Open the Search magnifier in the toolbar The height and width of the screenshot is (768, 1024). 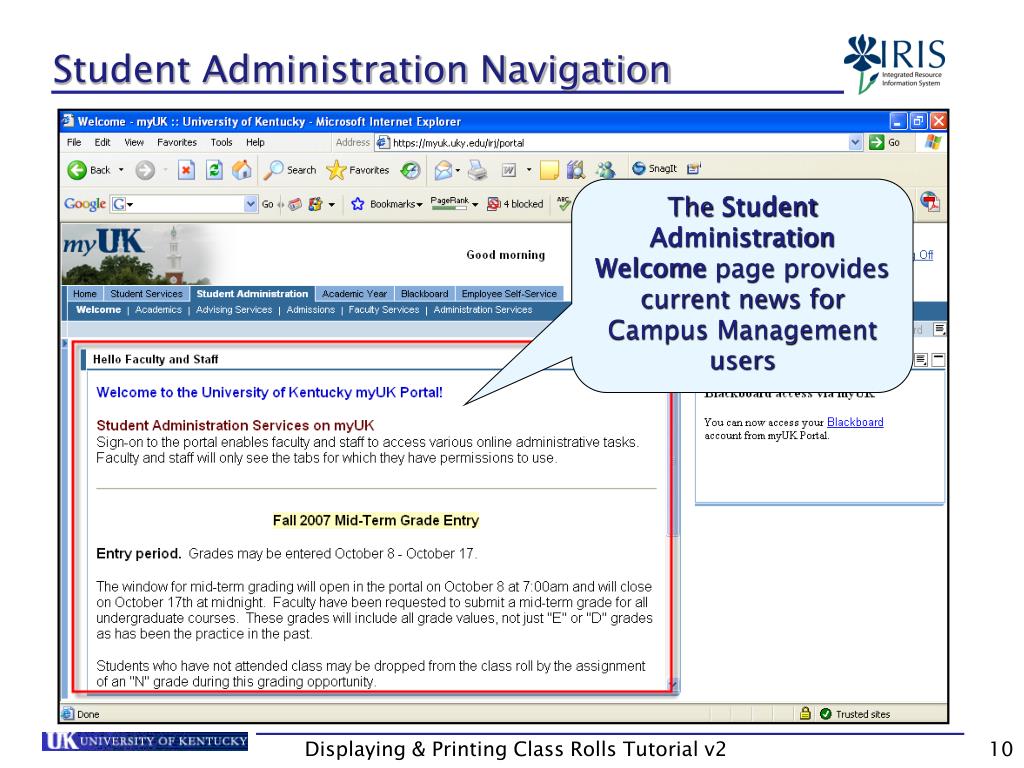(290, 170)
